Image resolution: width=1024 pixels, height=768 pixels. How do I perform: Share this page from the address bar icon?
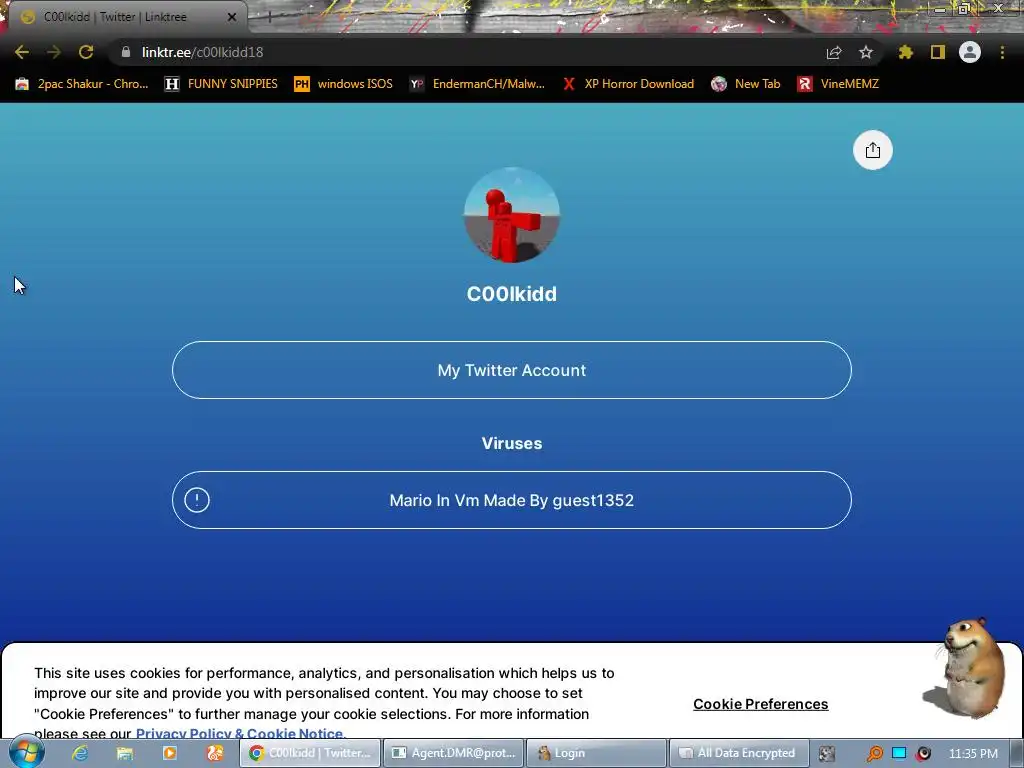click(x=834, y=52)
